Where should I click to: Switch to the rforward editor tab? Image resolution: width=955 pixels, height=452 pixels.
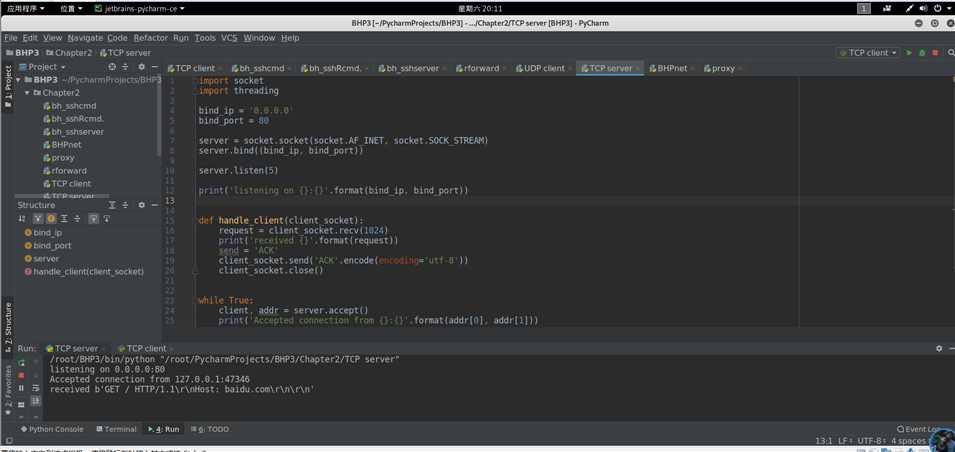(x=481, y=68)
